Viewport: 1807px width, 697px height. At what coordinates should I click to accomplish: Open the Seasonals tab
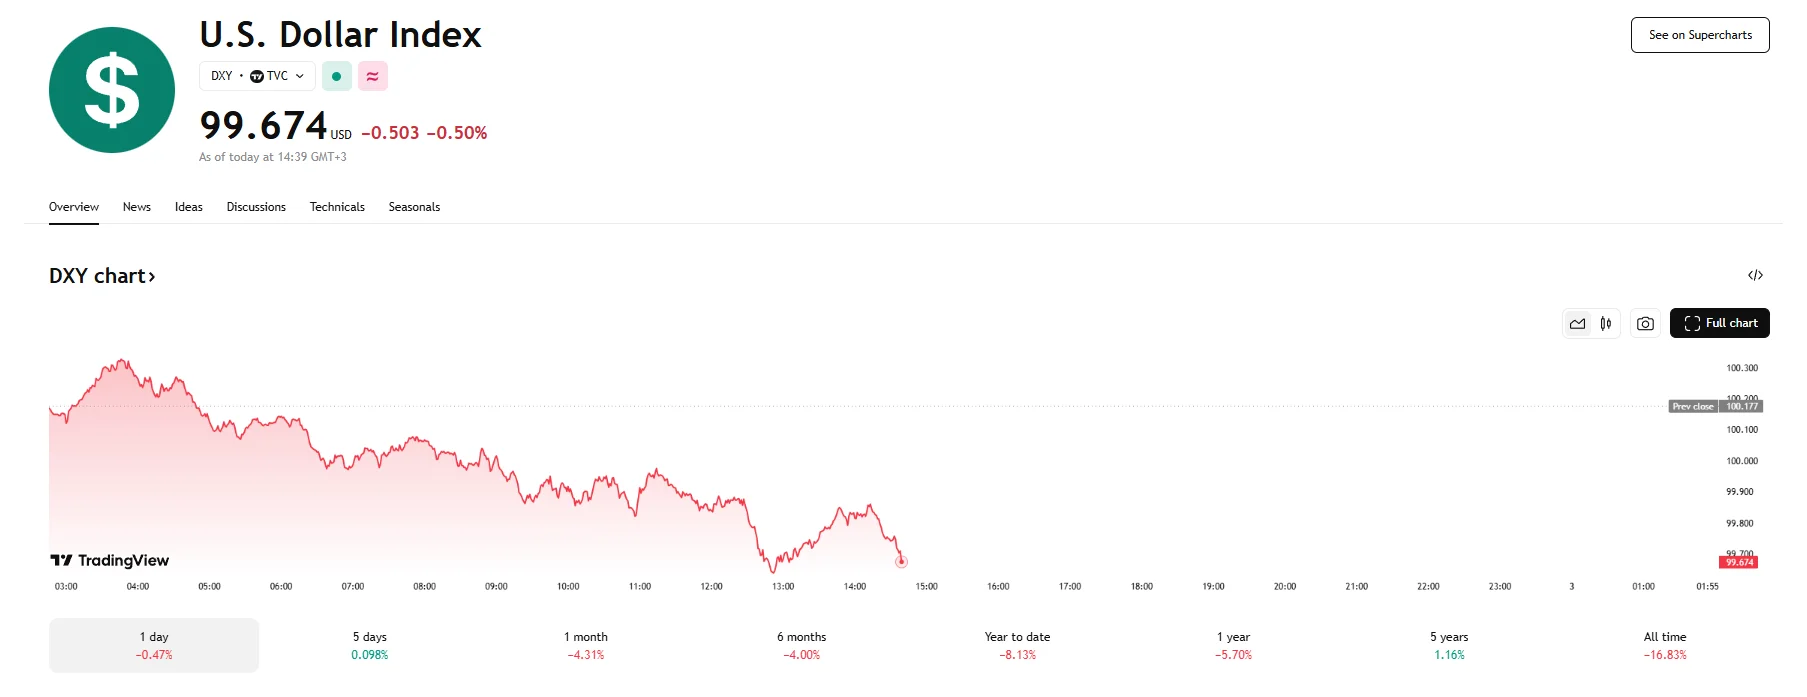[414, 207]
